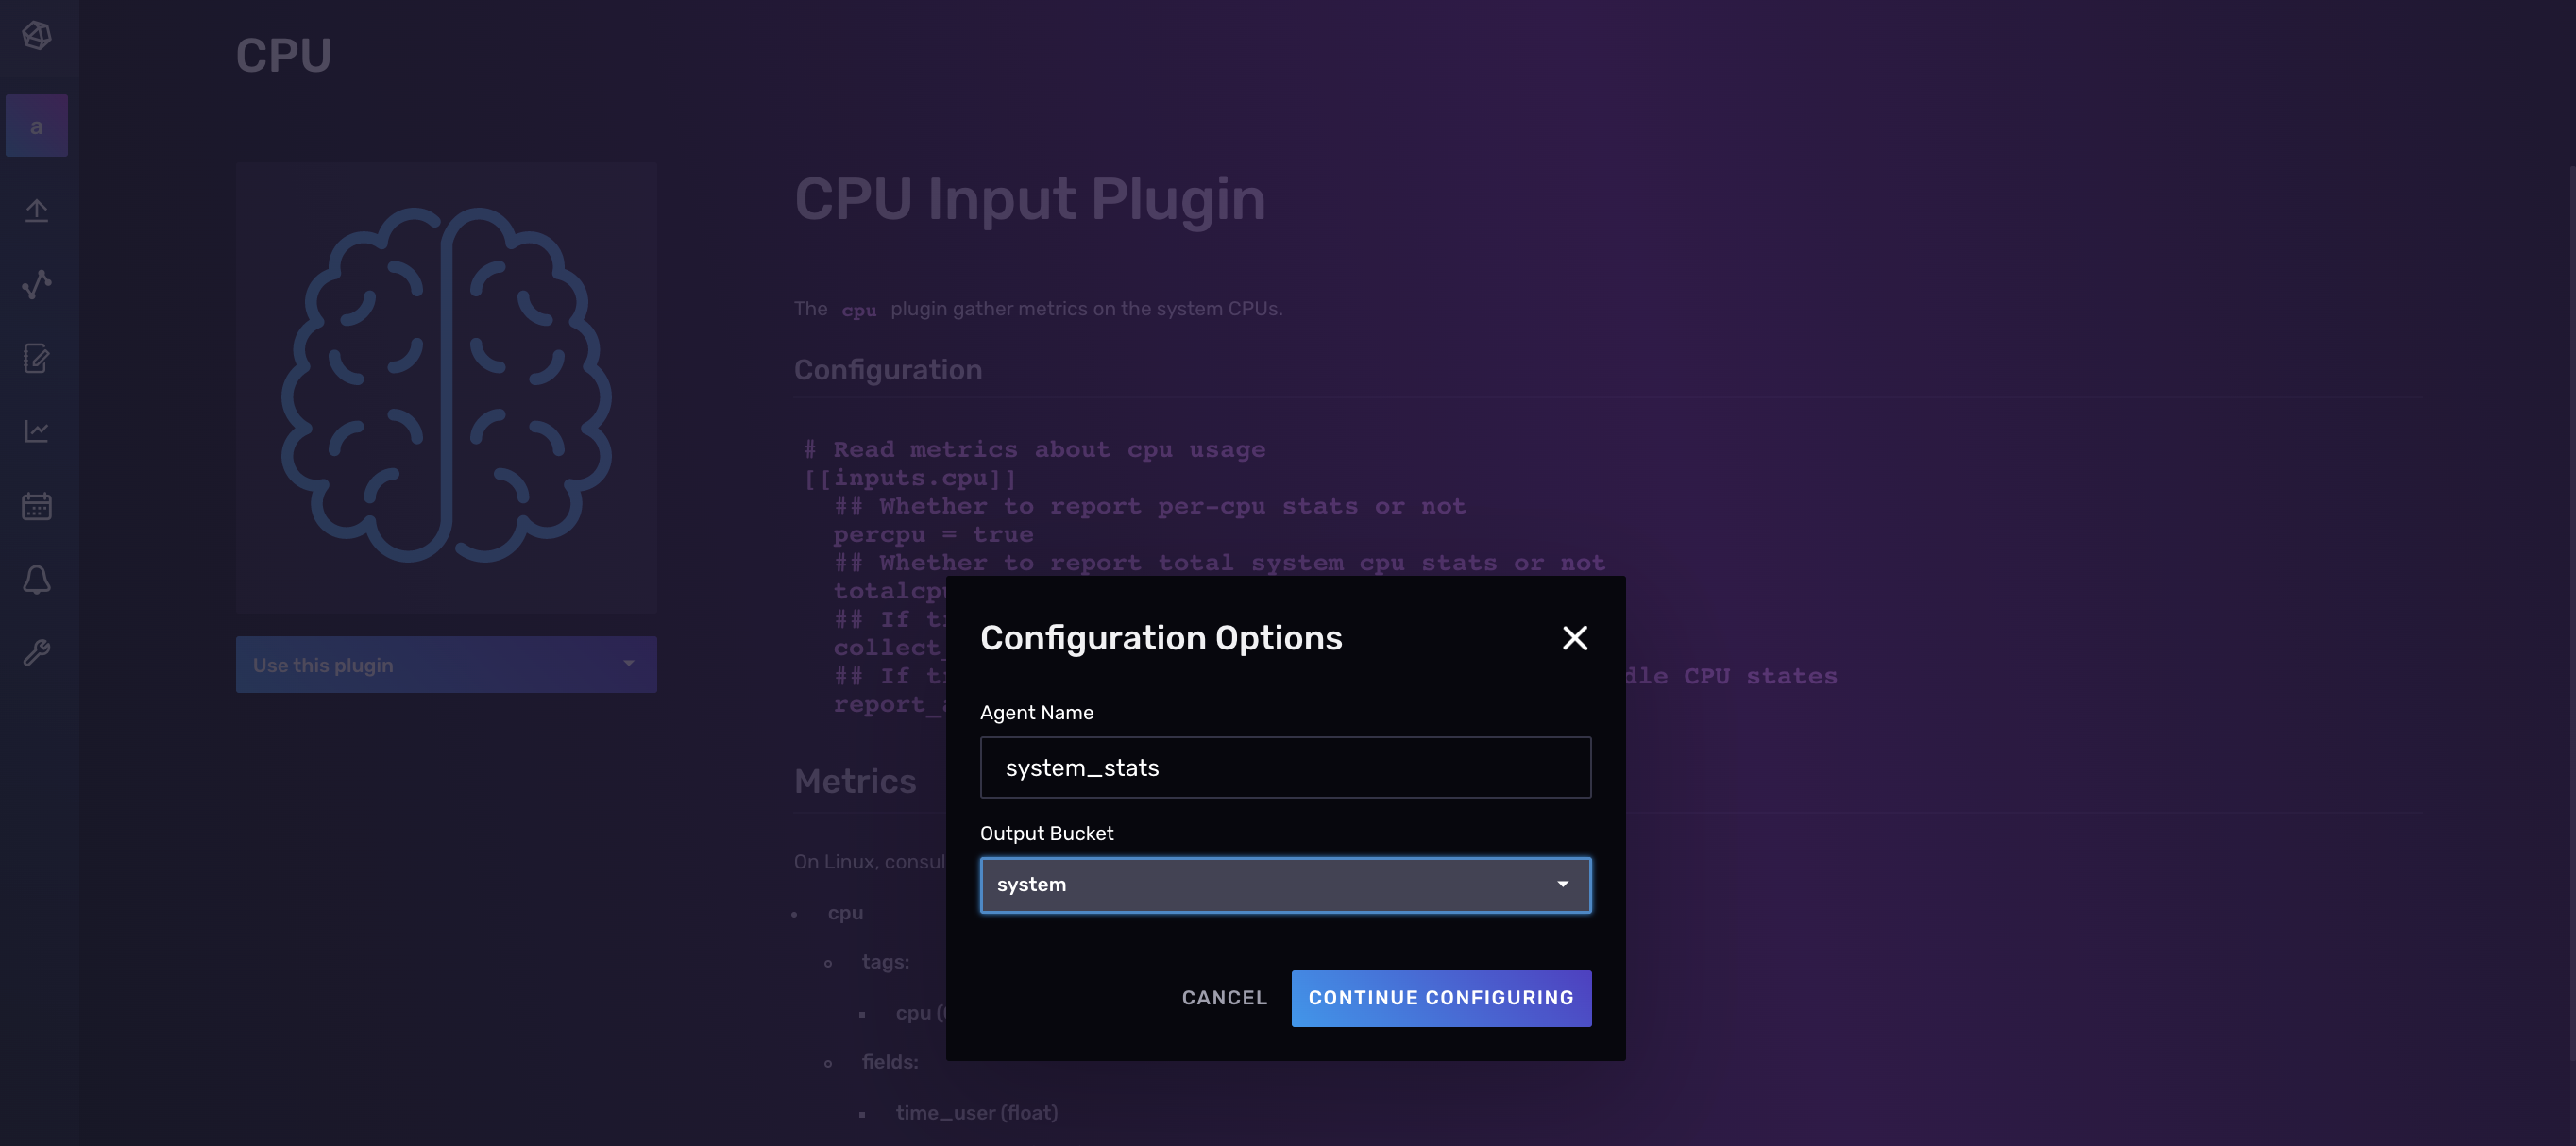Click 'percpu = true' config line
This screenshot has height=1146, width=2576.
click(x=934, y=535)
